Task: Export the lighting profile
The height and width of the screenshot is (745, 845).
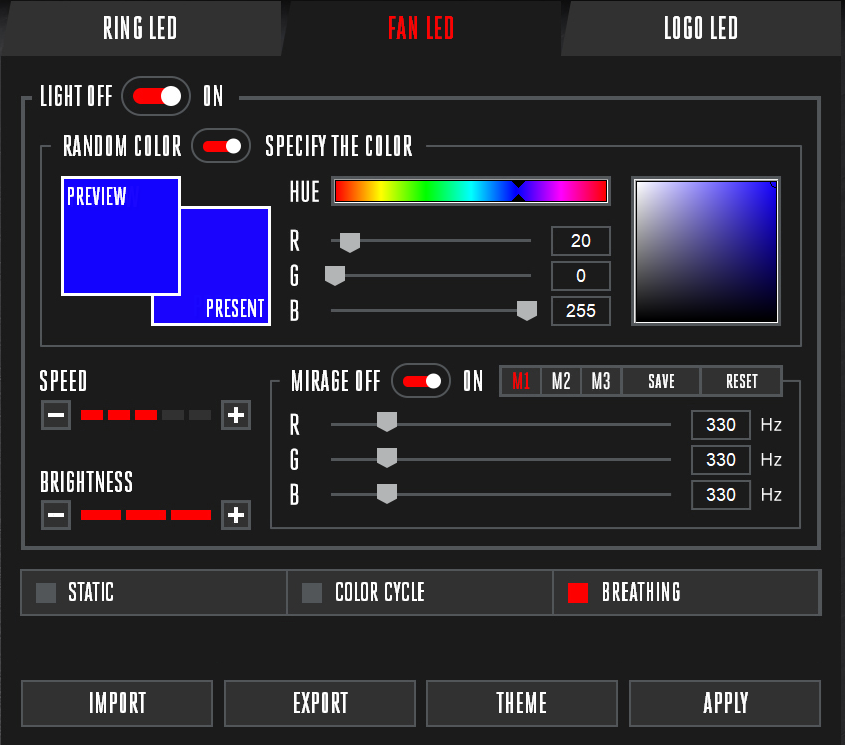Action: pos(319,703)
